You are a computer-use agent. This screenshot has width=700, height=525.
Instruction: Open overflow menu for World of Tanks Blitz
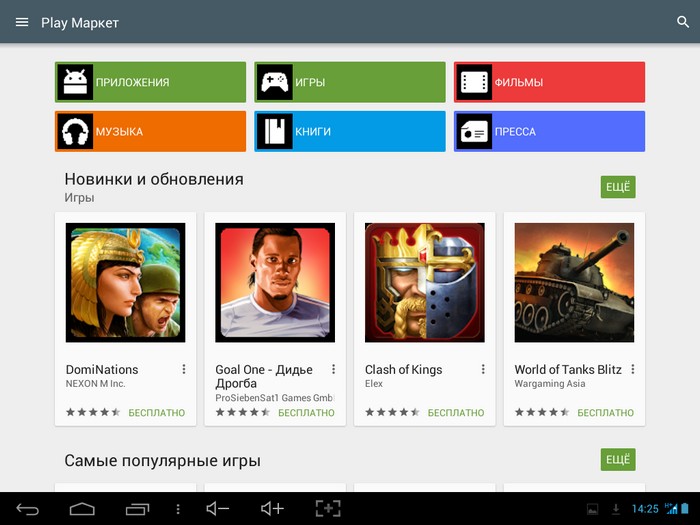coord(633,369)
